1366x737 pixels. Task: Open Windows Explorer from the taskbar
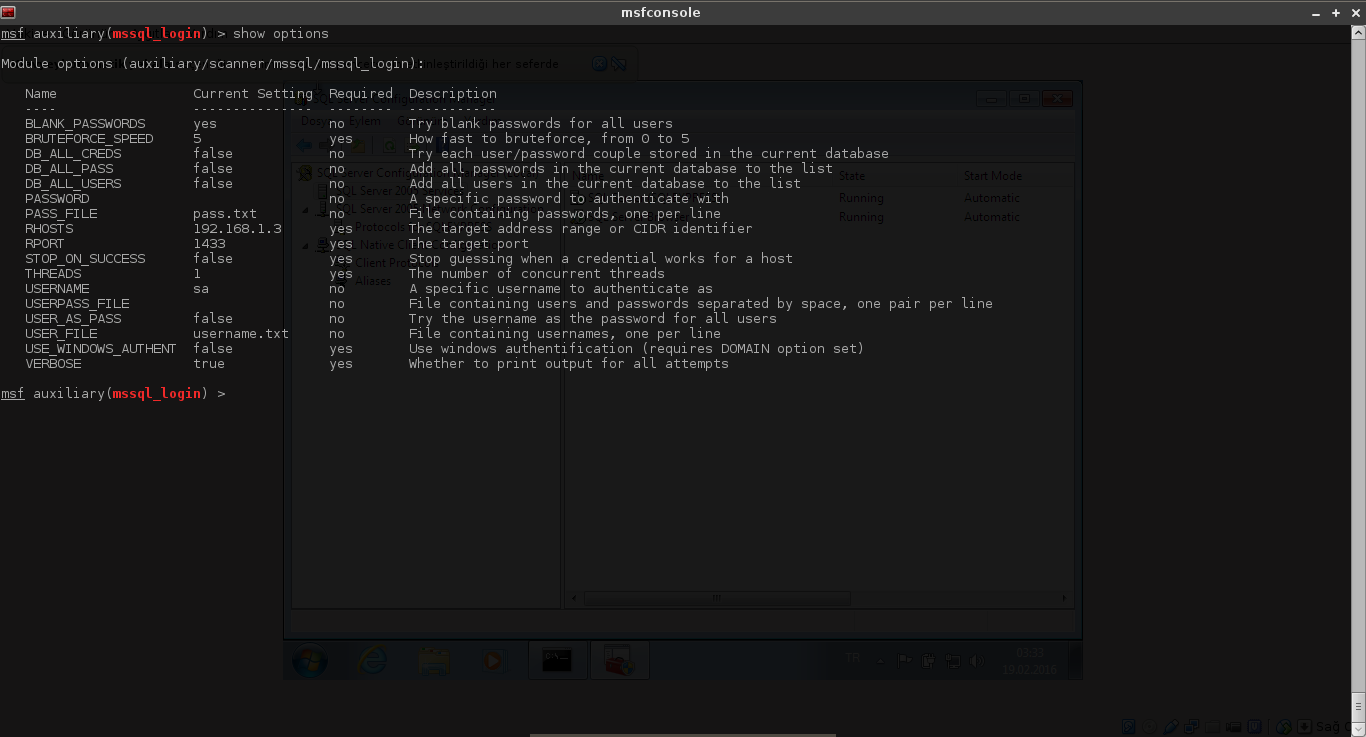point(433,660)
